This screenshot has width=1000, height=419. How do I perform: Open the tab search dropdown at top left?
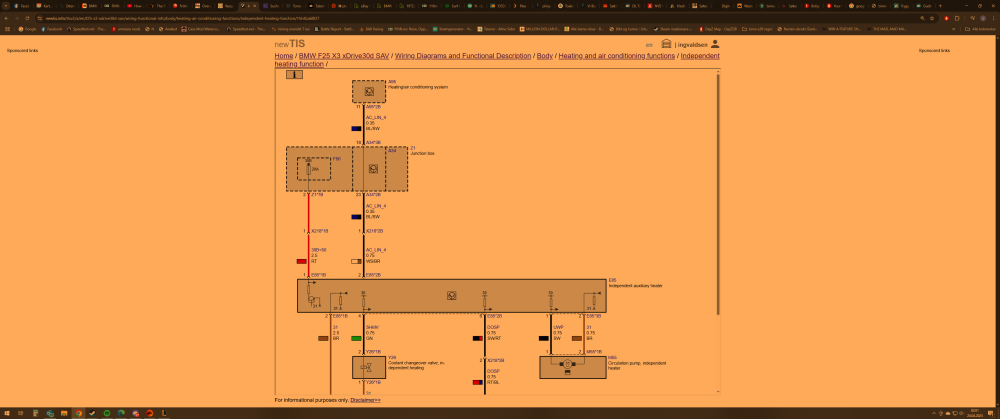tap(6, 6)
